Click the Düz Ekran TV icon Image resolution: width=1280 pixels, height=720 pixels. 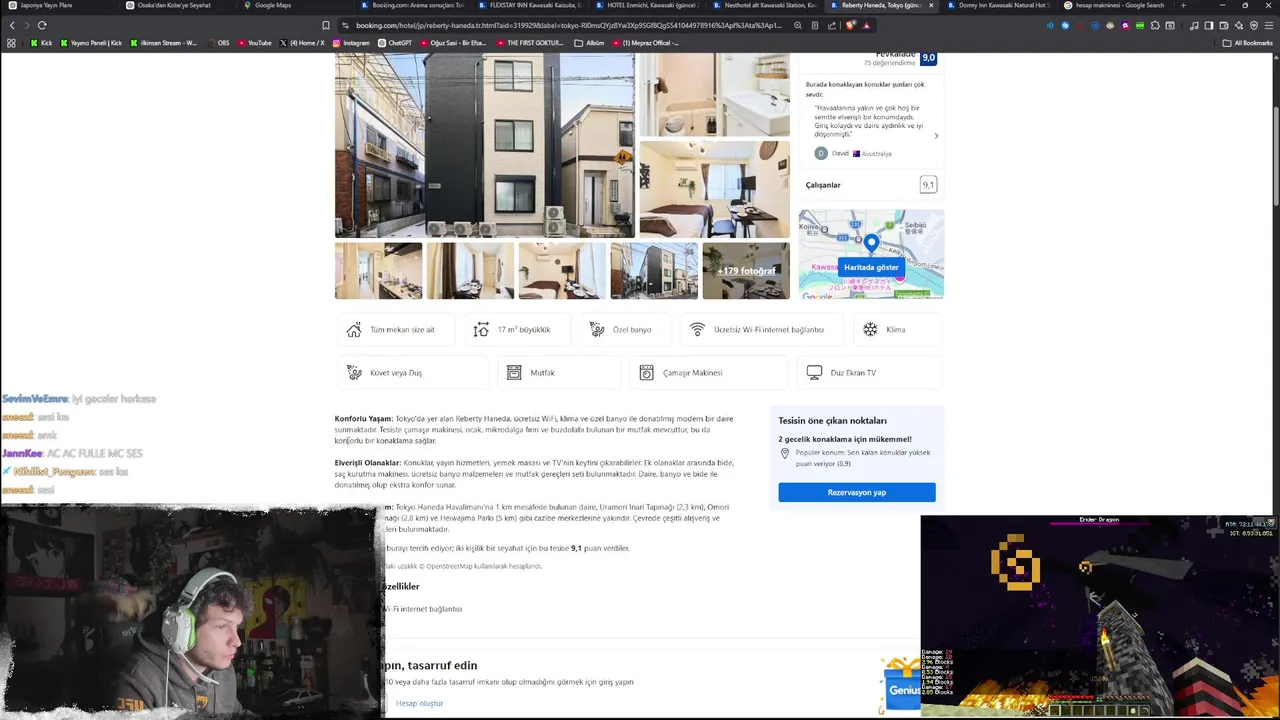(814, 372)
